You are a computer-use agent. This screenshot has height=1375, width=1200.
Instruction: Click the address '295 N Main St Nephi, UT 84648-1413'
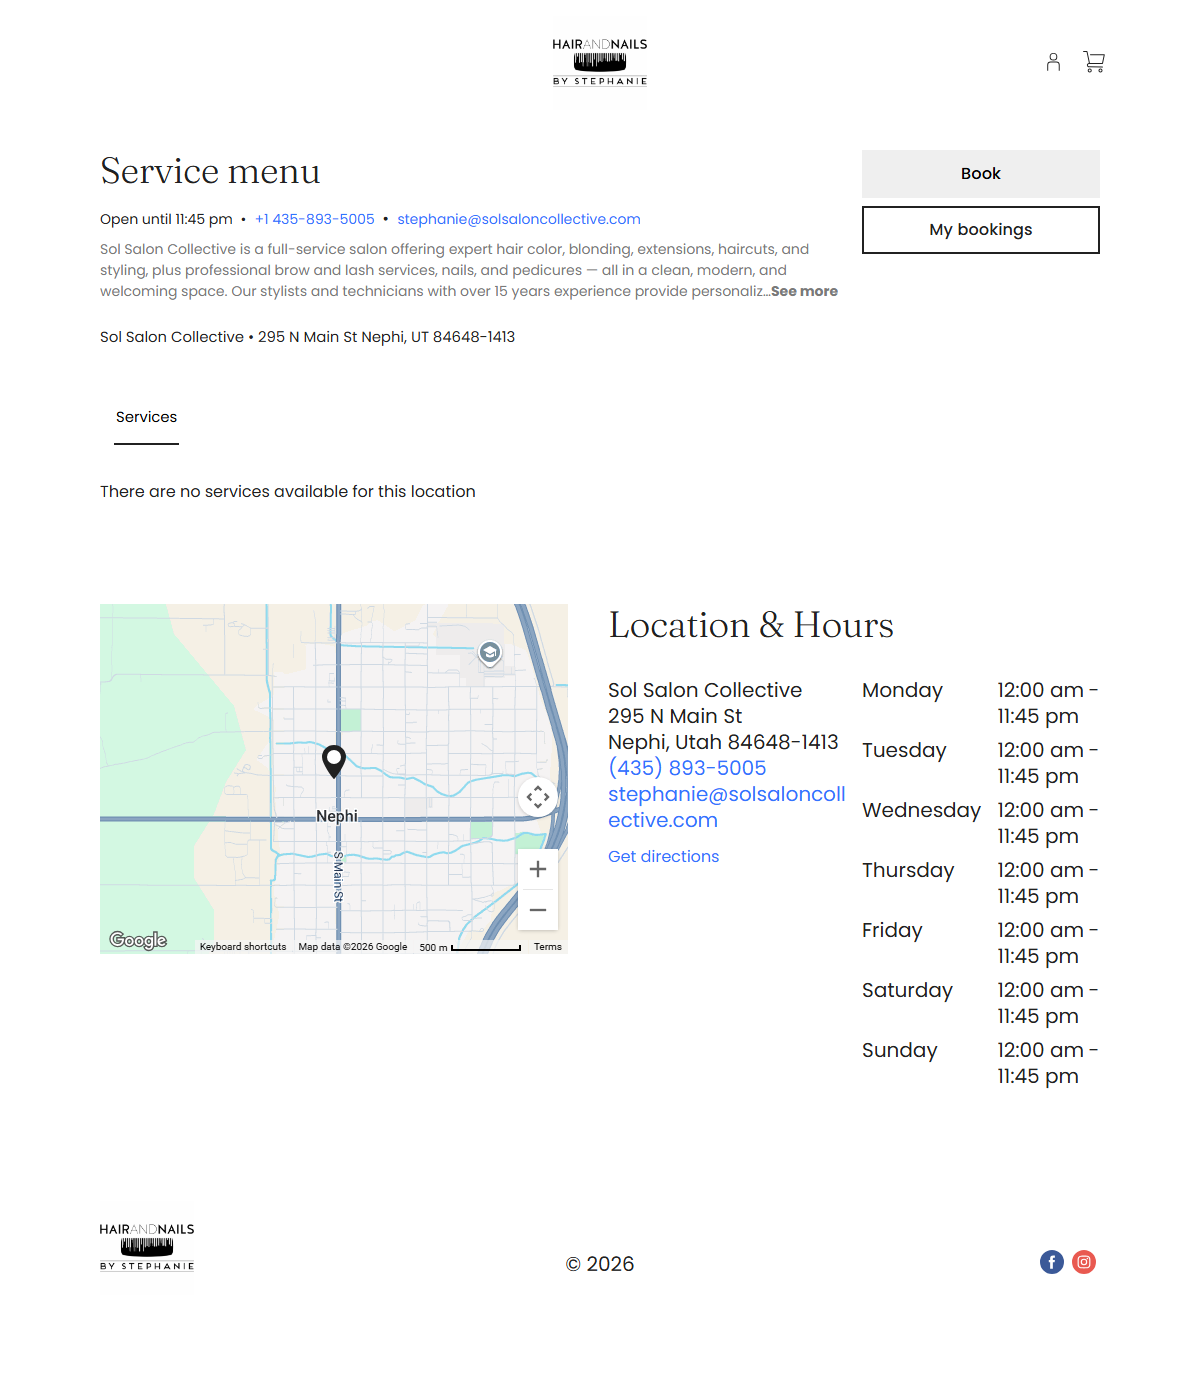(387, 337)
